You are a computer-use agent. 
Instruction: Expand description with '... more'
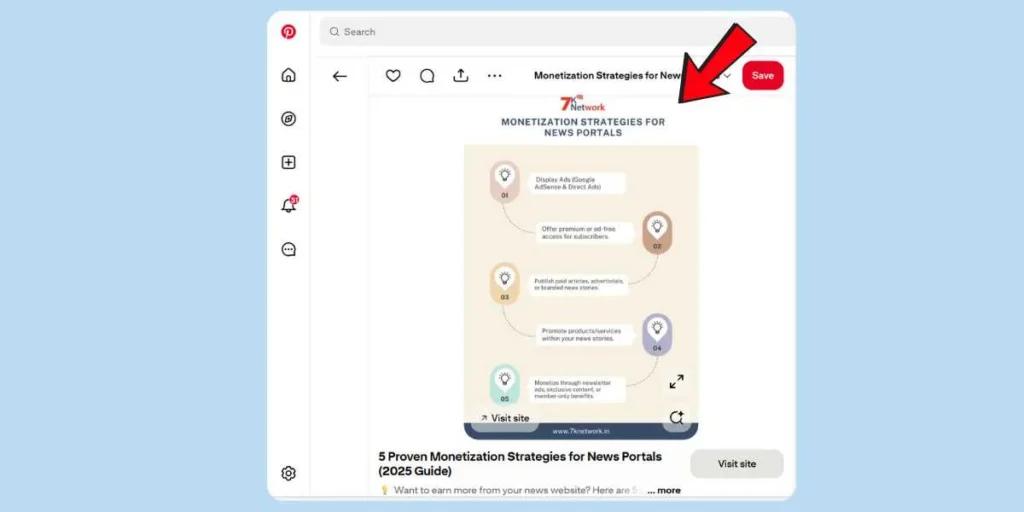pyautogui.click(x=664, y=490)
